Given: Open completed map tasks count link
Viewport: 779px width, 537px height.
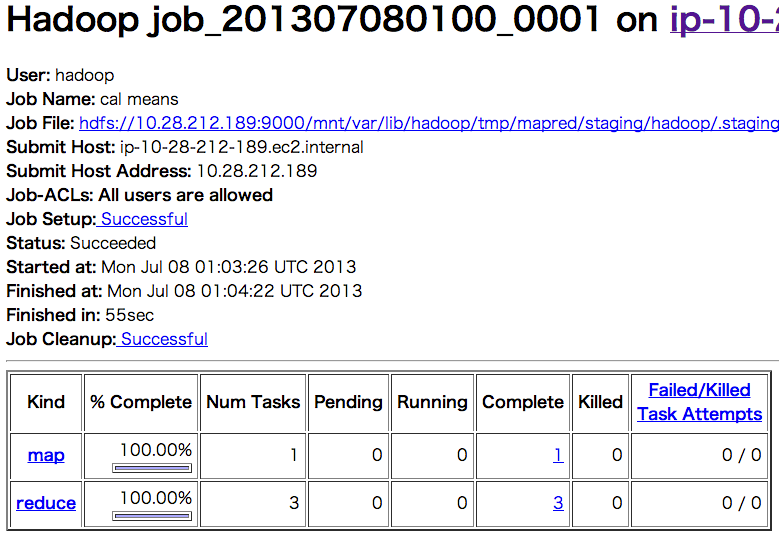Looking at the screenshot, I should point(558,455).
